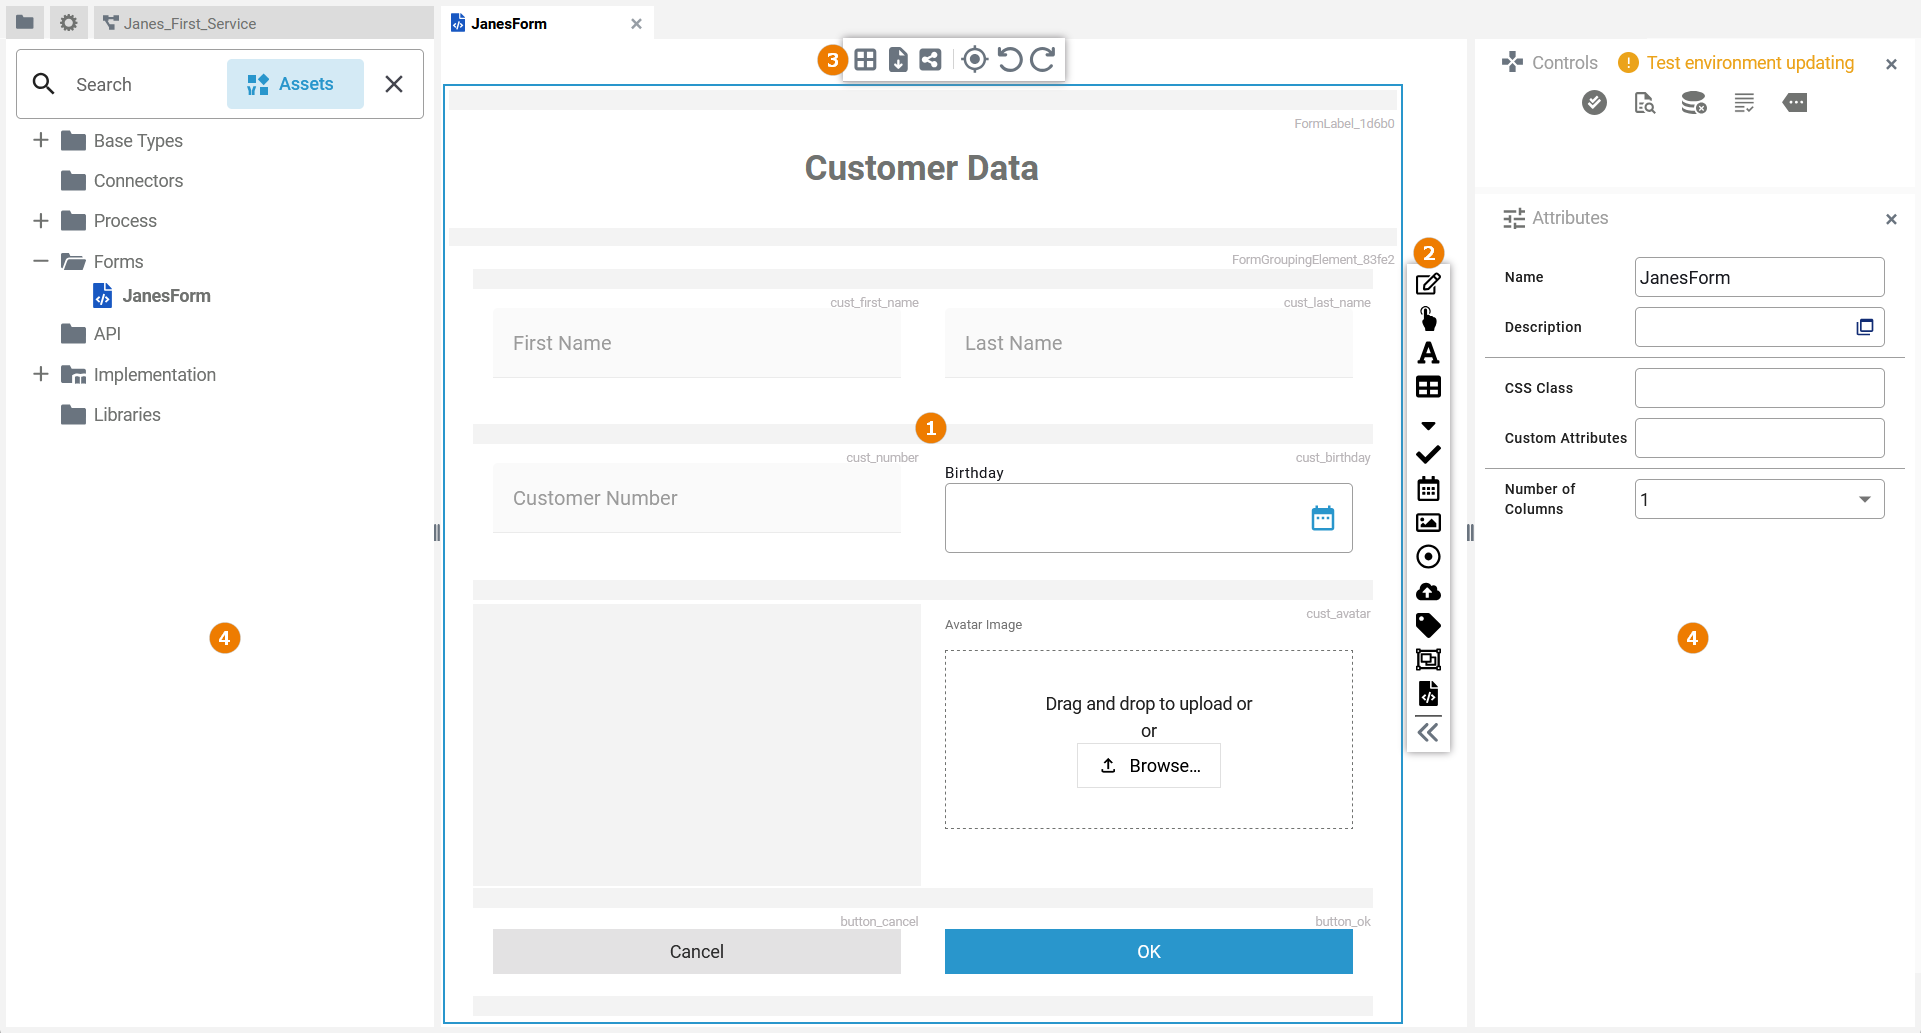
Task: Click the Browse... upload button
Action: (1148, 766)
